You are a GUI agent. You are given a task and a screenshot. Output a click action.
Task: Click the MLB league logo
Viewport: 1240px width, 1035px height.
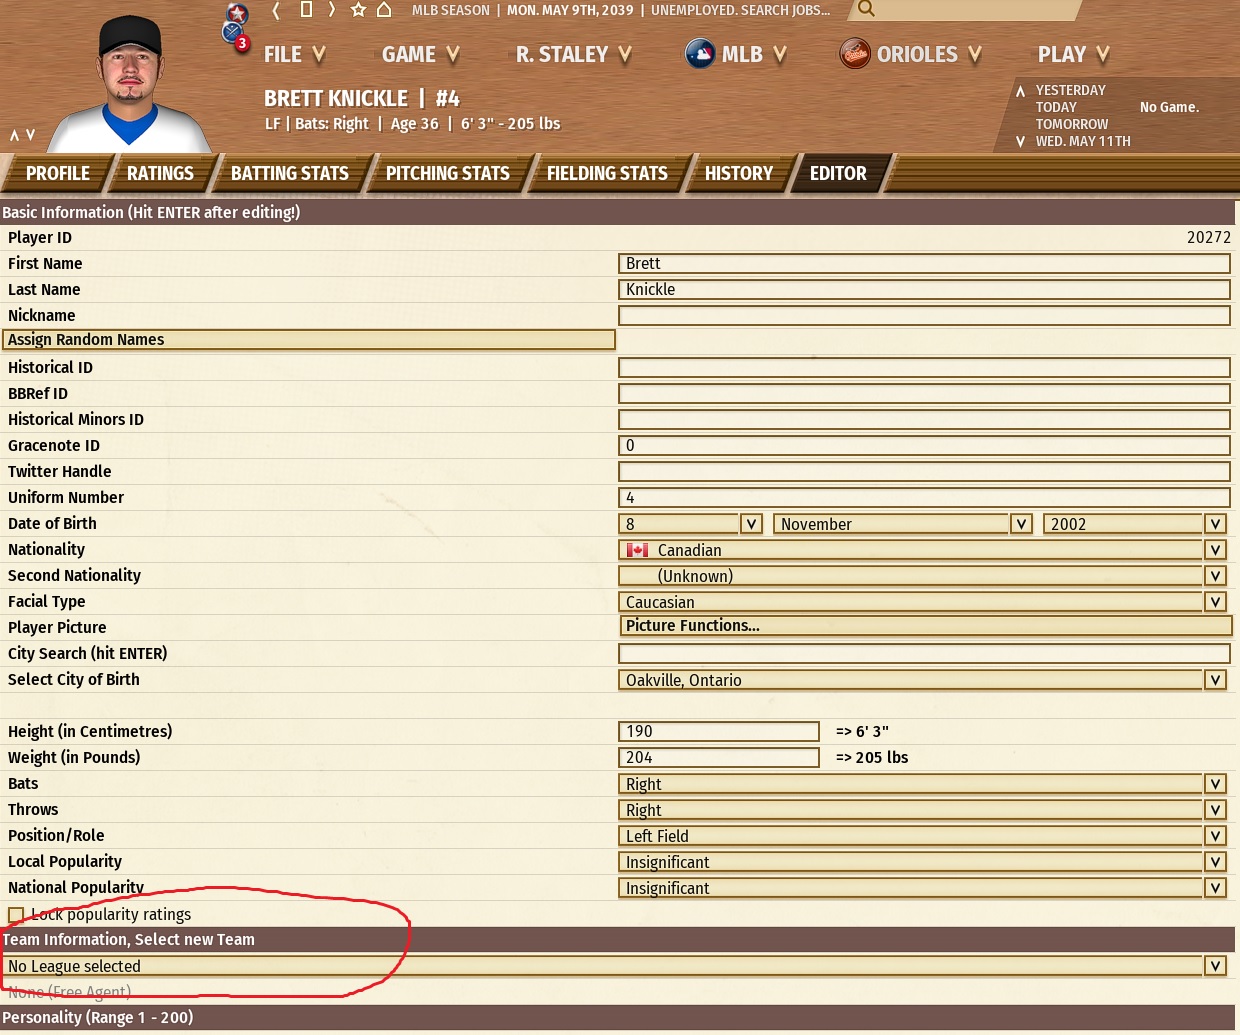tap(700, 54)
